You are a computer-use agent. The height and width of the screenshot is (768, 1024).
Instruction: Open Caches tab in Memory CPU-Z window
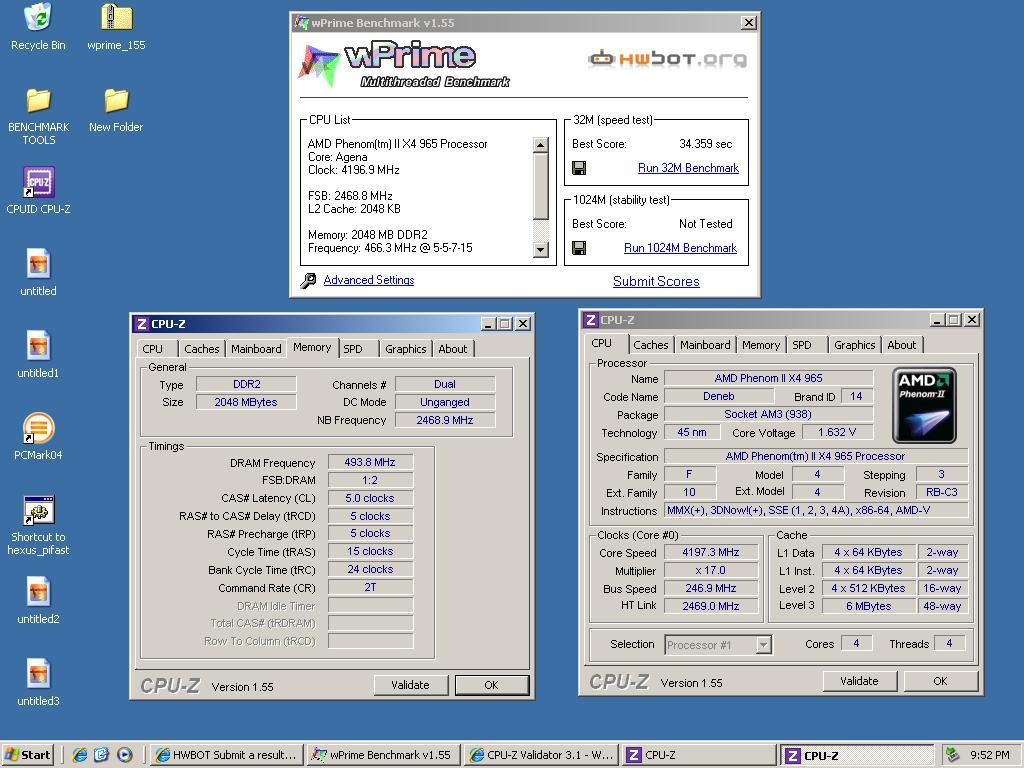pyautogui.click(x=201, y=349)
